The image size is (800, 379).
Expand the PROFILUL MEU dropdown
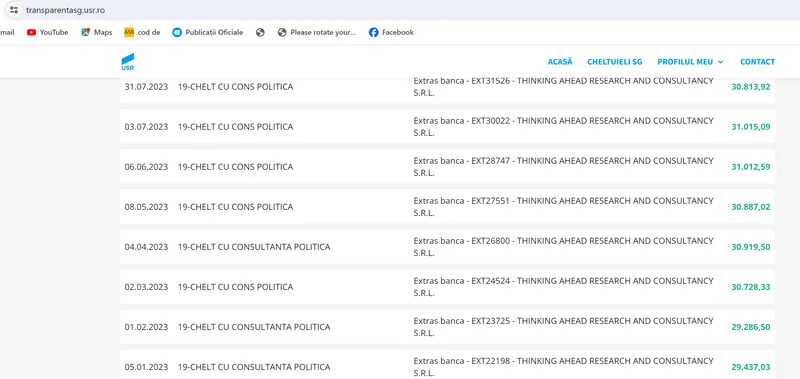point(690,62)
